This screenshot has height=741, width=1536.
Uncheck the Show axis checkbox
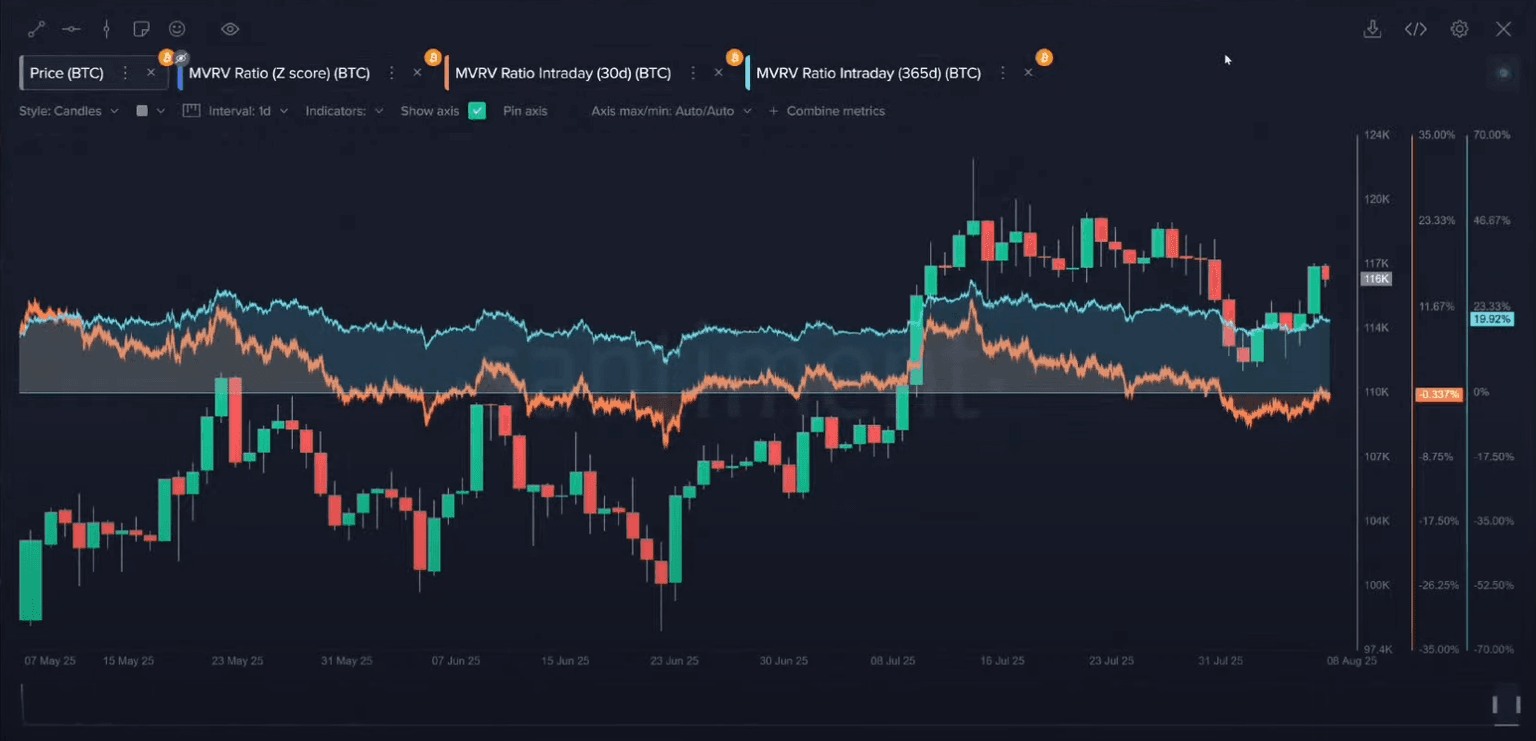point(477,111)
